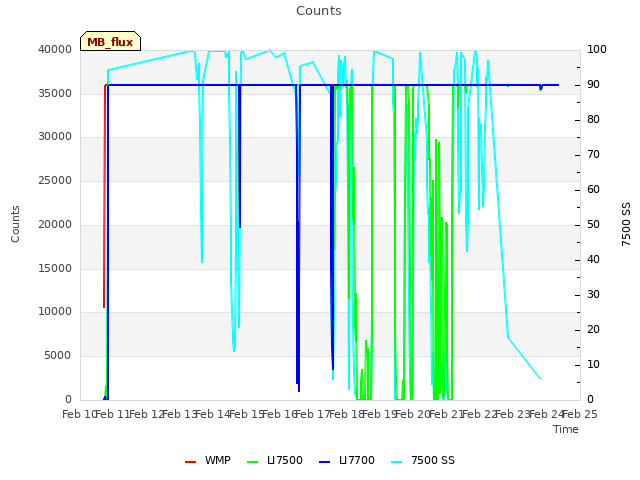
Task: Click the cyan 7500 SS legend swatch
Action: pos(397,462)
